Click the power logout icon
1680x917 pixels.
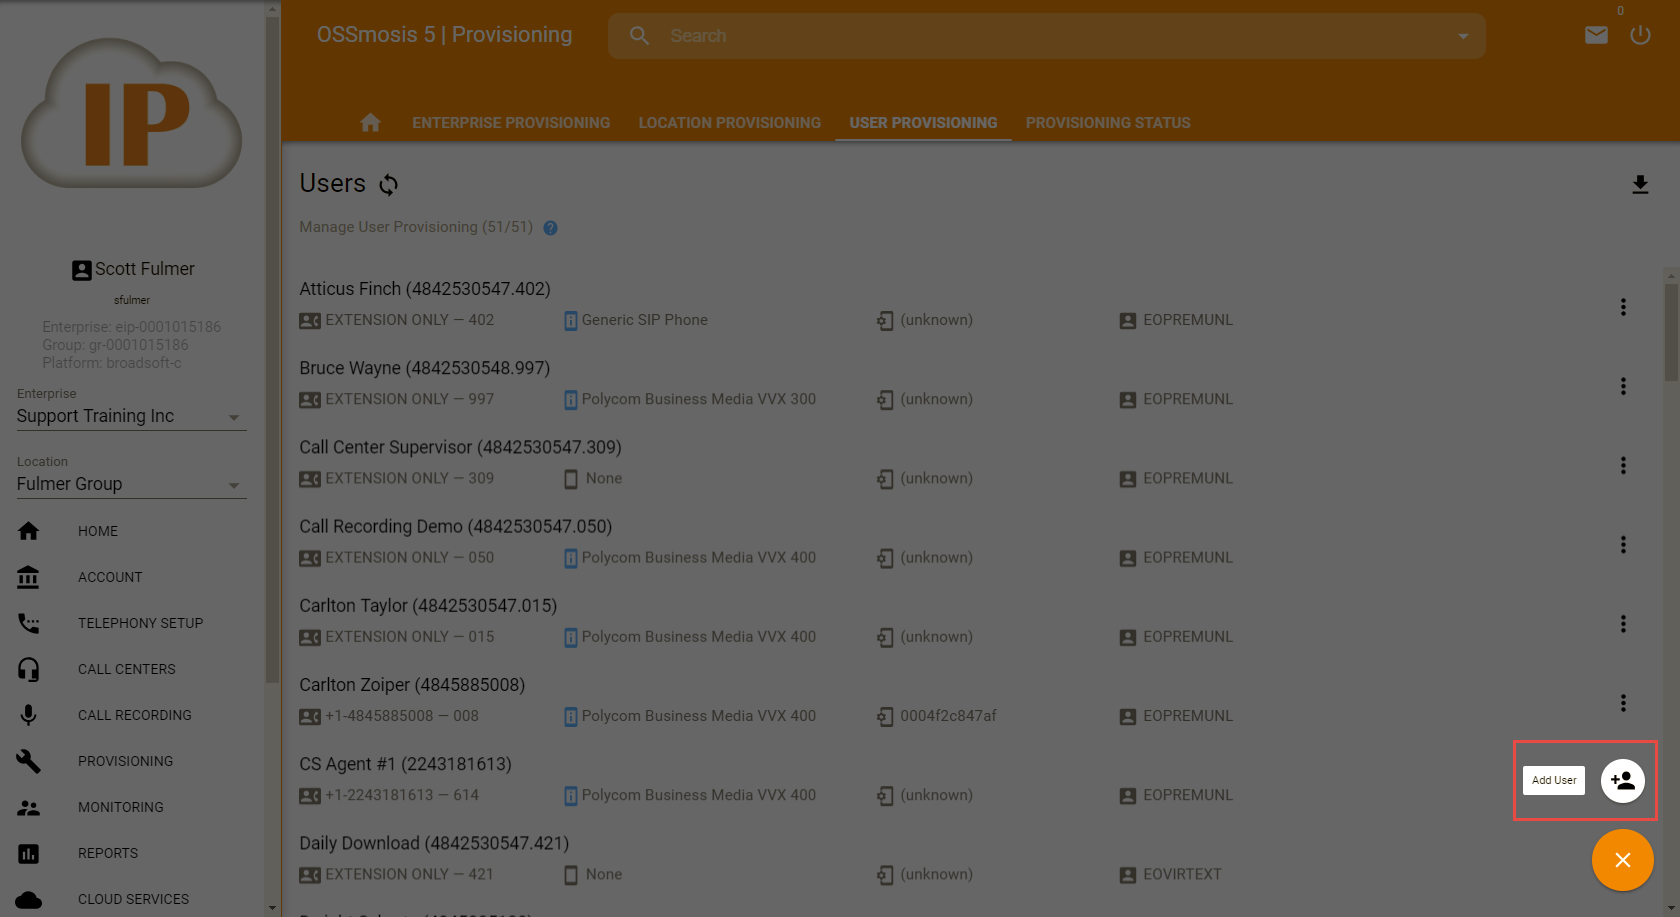(1640, 36)
